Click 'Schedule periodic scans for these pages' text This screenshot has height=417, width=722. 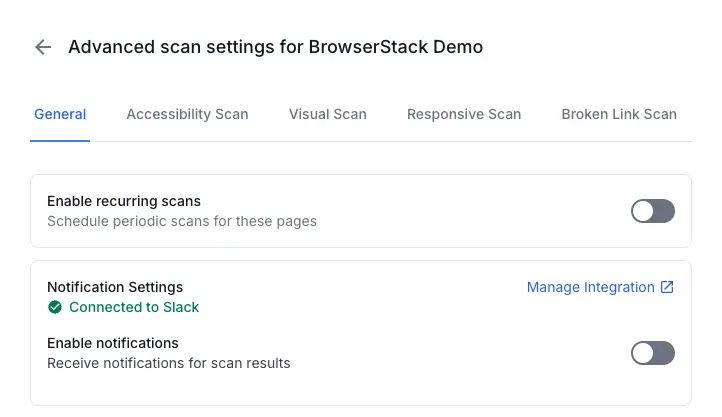(182, 221)
